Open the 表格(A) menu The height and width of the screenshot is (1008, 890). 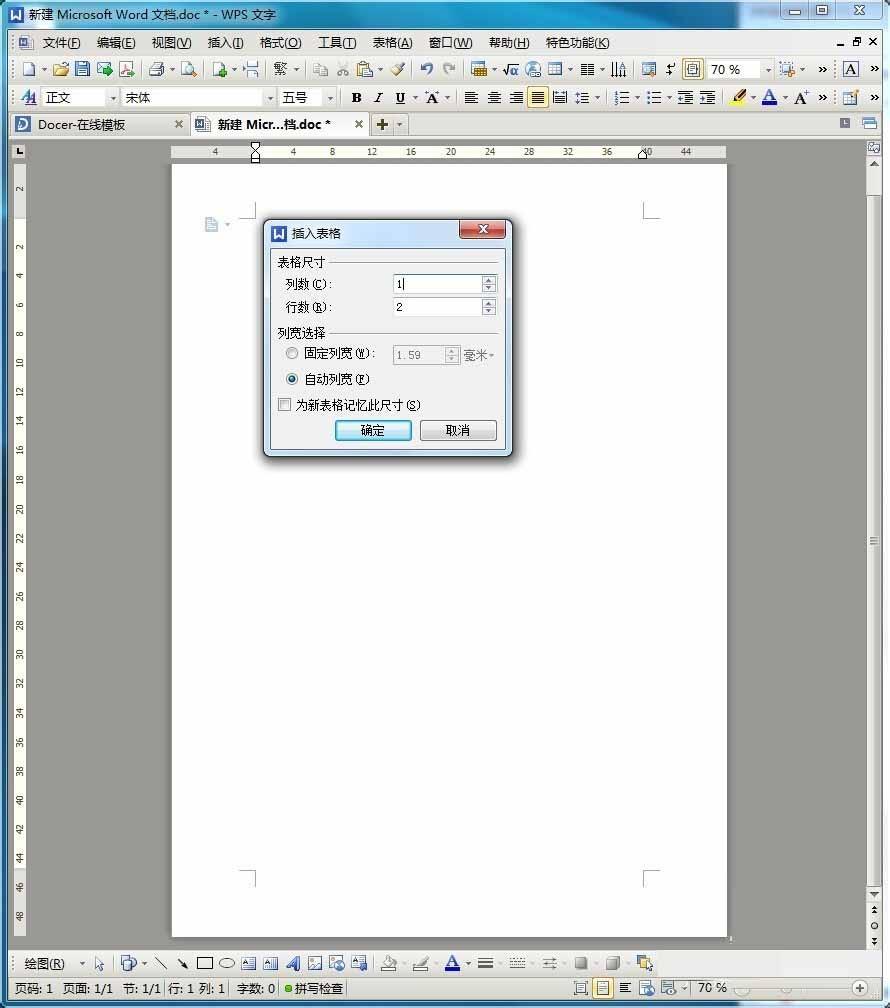tap(392, 43)
